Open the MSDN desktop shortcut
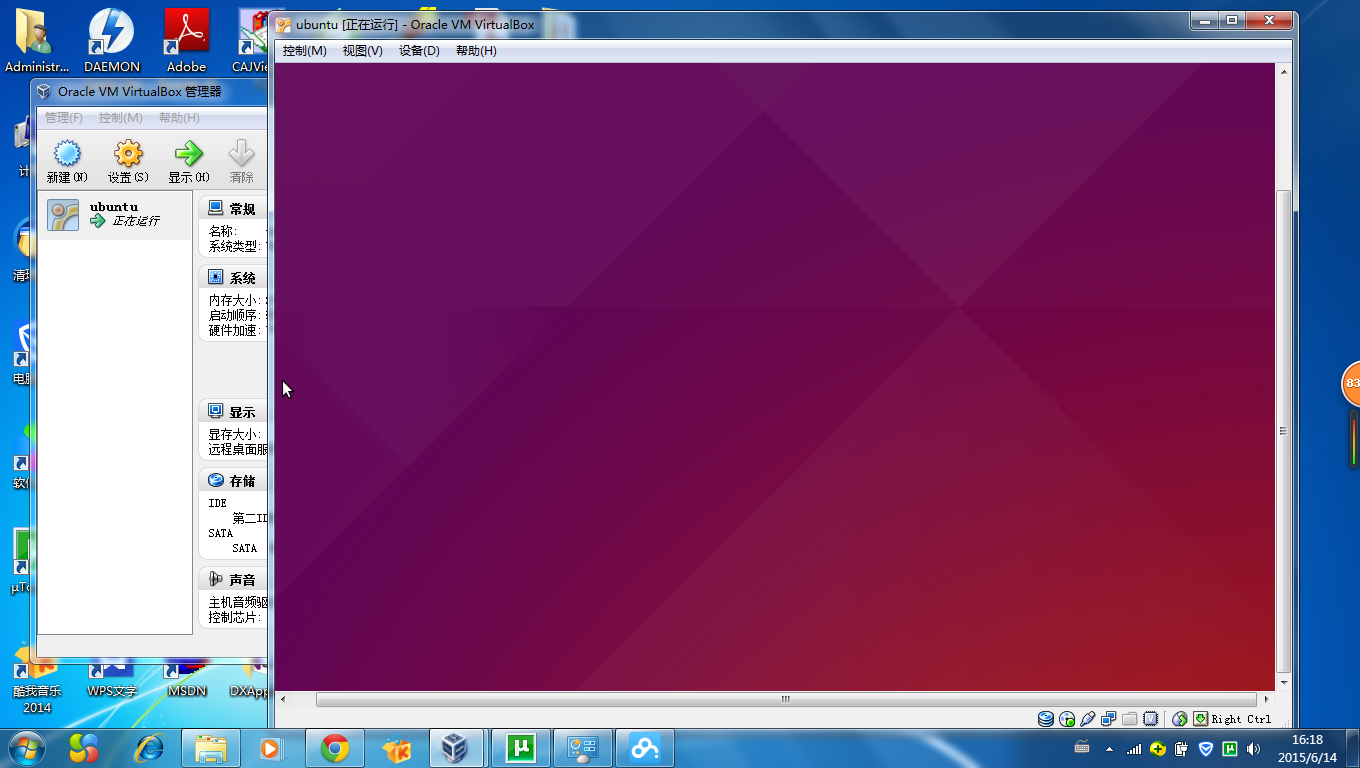 tap(187, 681)
